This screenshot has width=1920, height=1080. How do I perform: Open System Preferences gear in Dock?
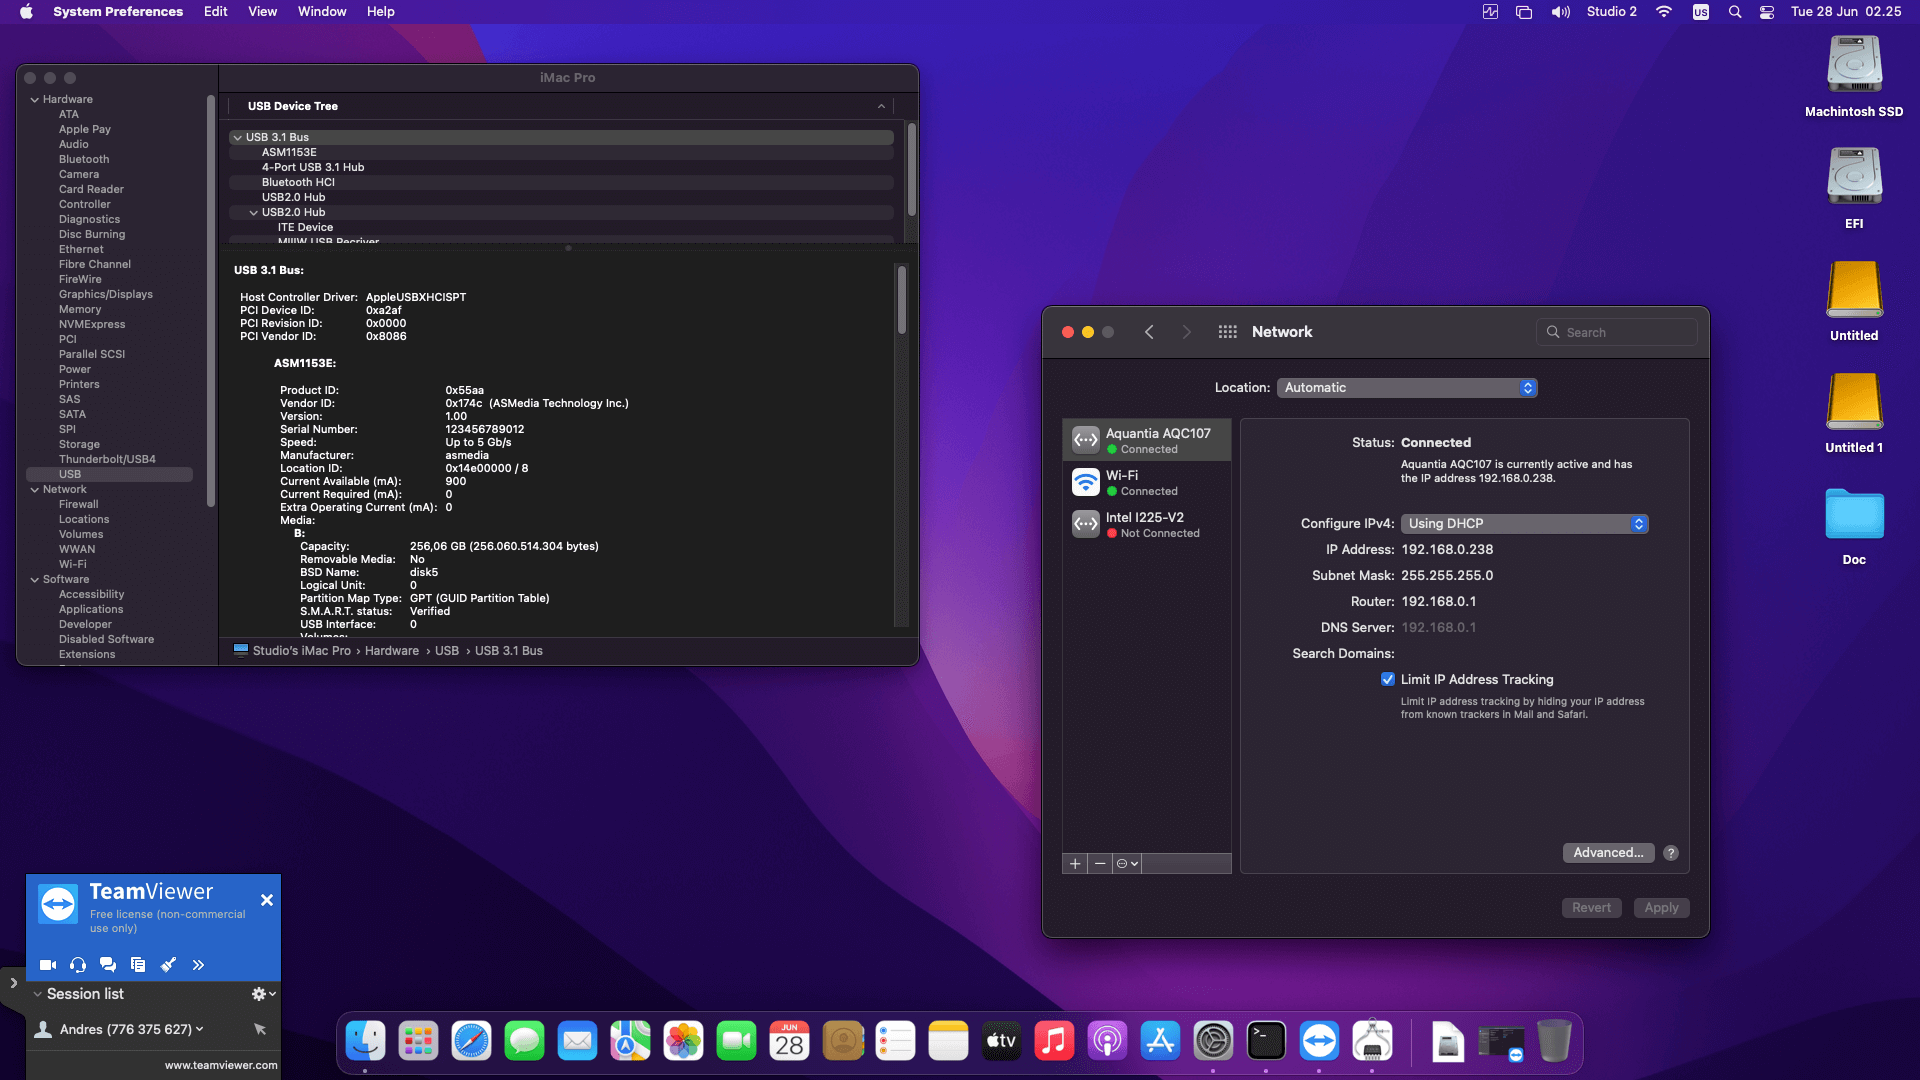pyautogui.click(x=1213, y=1042)
